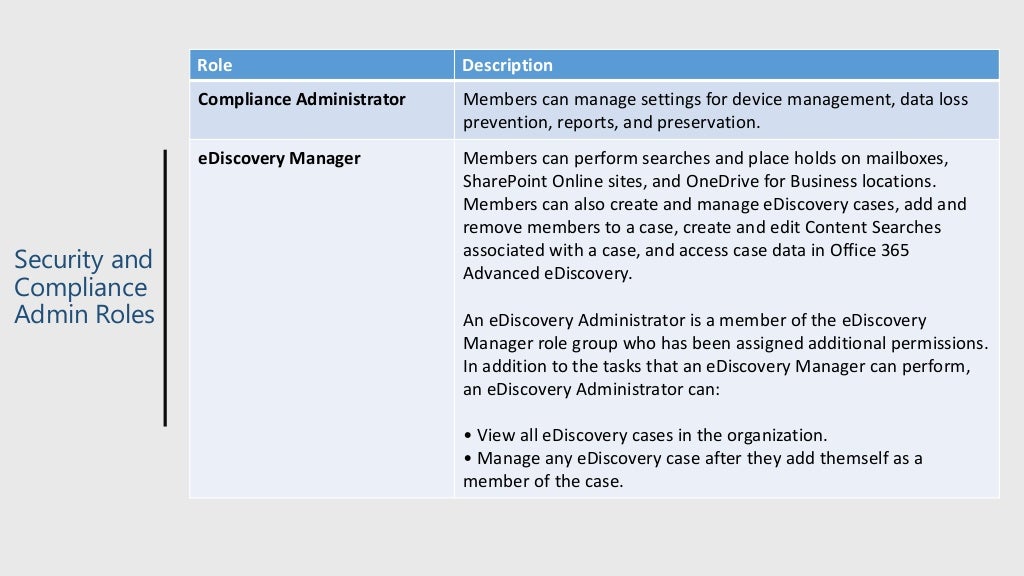Click the 'View all eDiscovery cases' bullet
The width and height of the screenshot is (1024, 576).
(645, 435)
